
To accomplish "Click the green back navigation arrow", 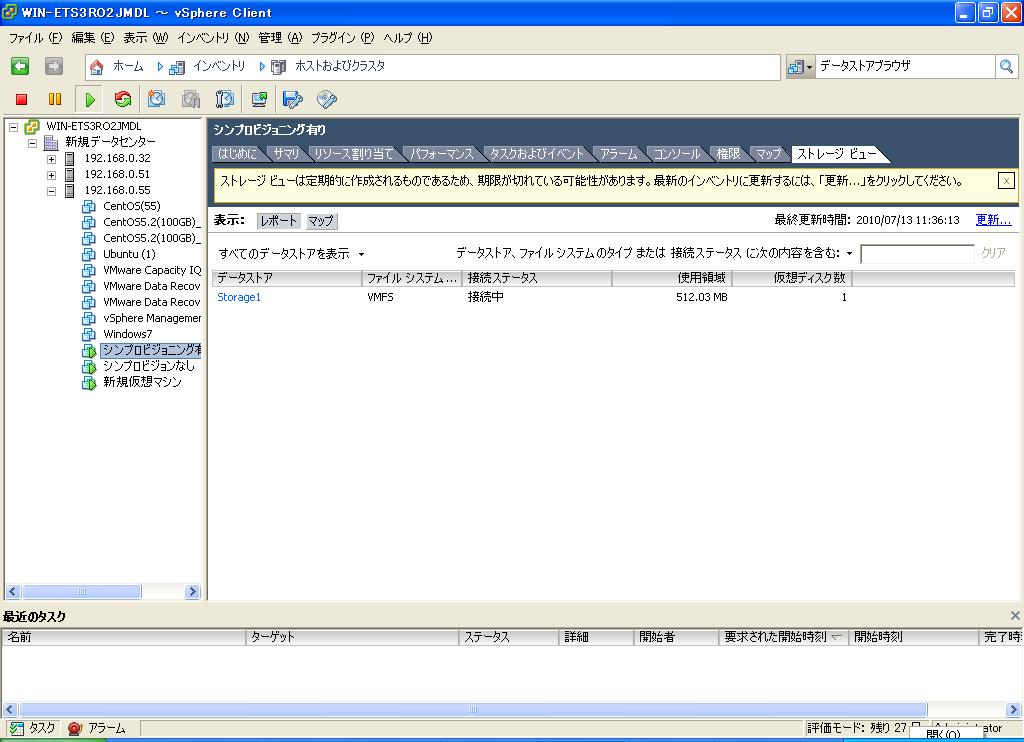I will (x=20, y=66).
